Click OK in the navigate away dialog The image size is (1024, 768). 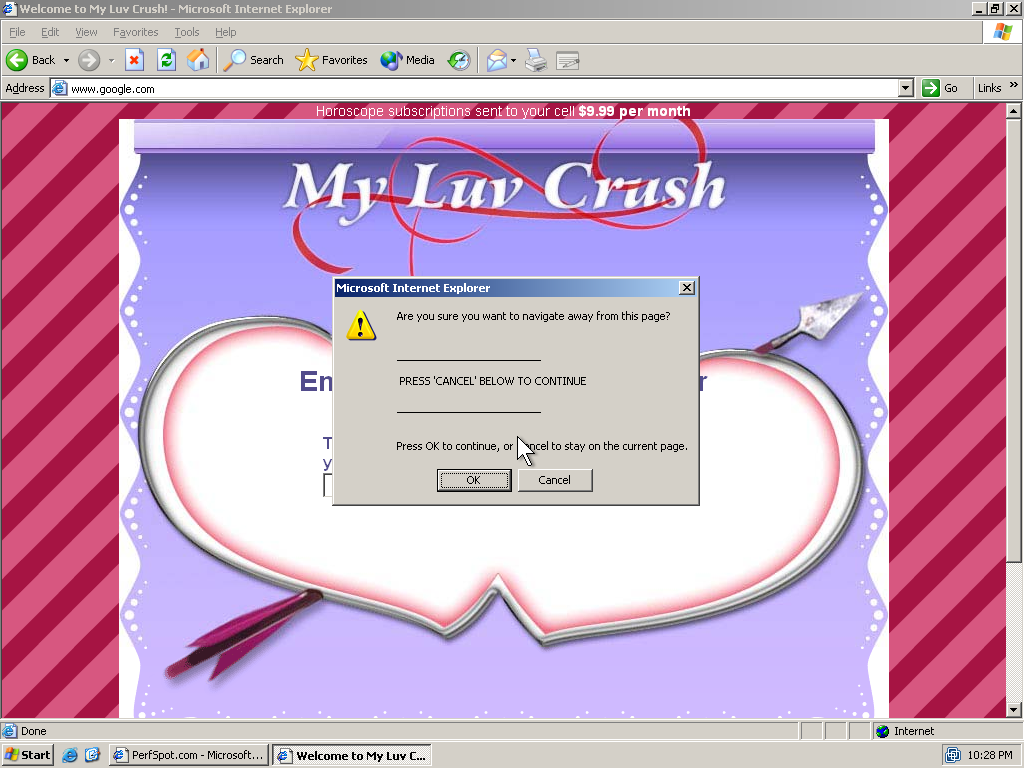[x=473, y=480]
